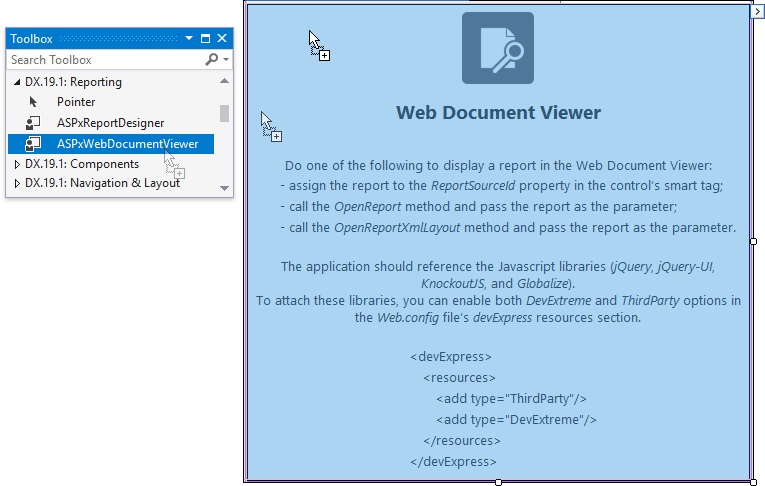
Task: Click the Toolbox vertical scrollbar thumb
Action: pyautogui.click(x=224, y=113)
